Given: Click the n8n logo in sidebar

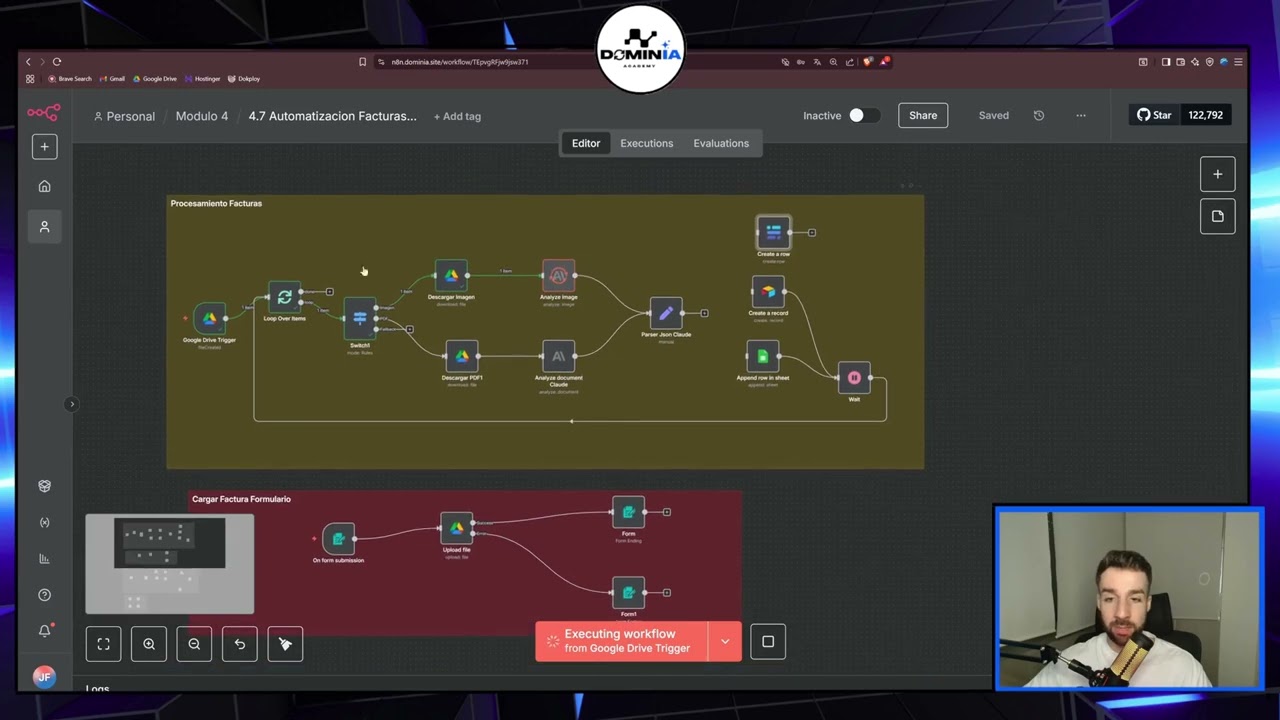Looking at the screenshot, I should tap(44, 112).
